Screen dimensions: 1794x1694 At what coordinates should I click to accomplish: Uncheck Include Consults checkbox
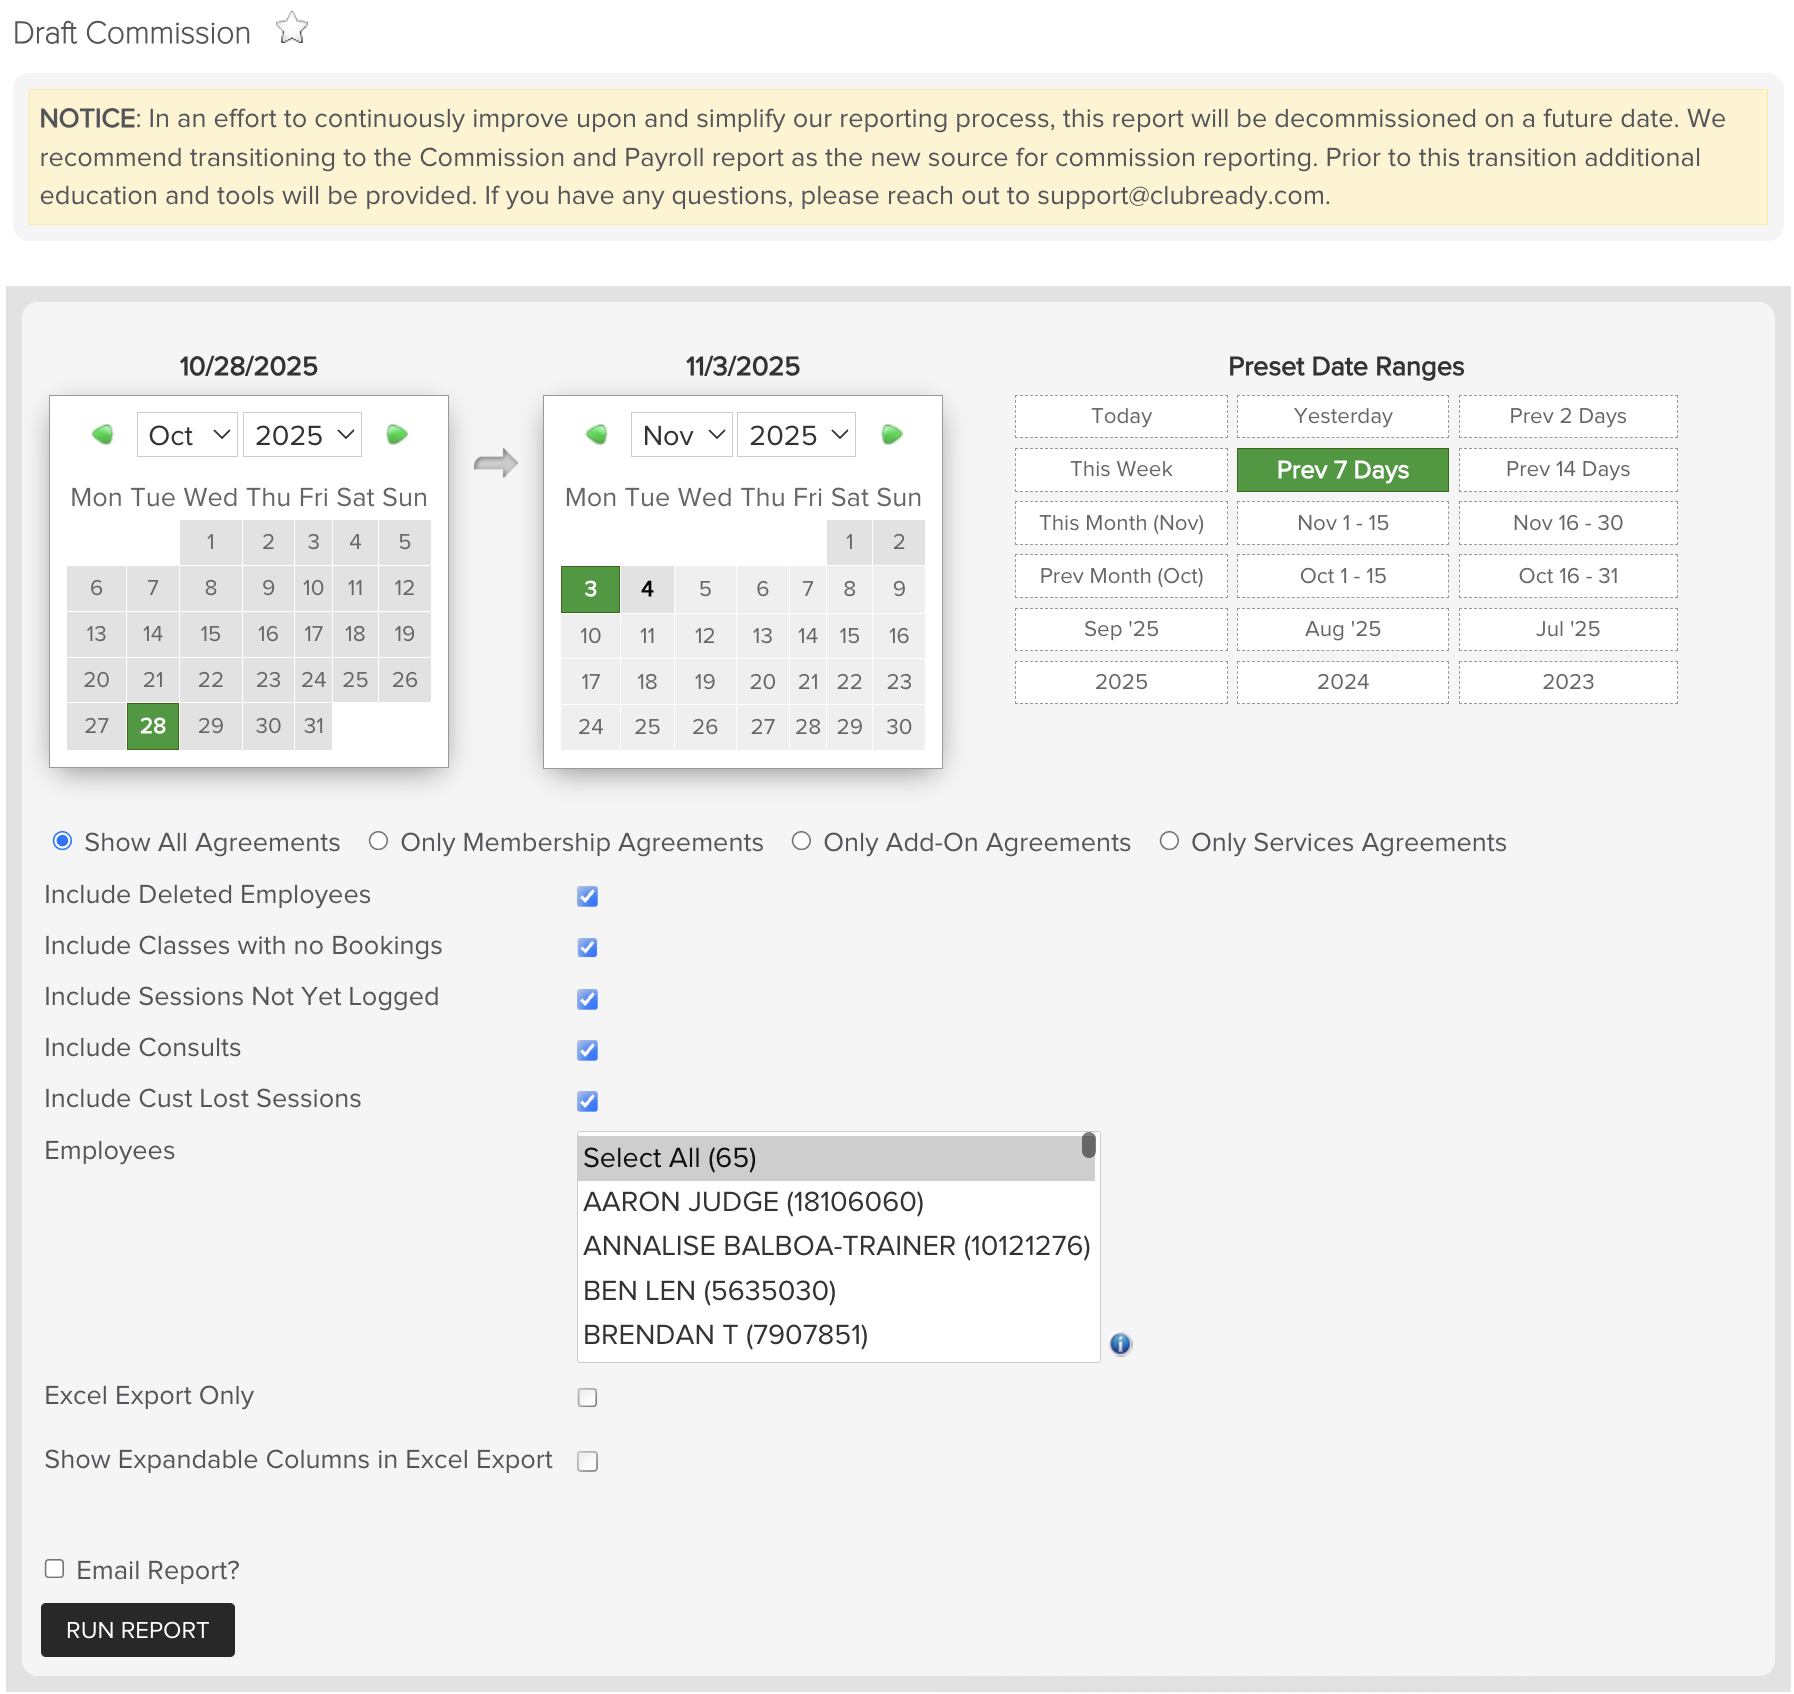588,1050
